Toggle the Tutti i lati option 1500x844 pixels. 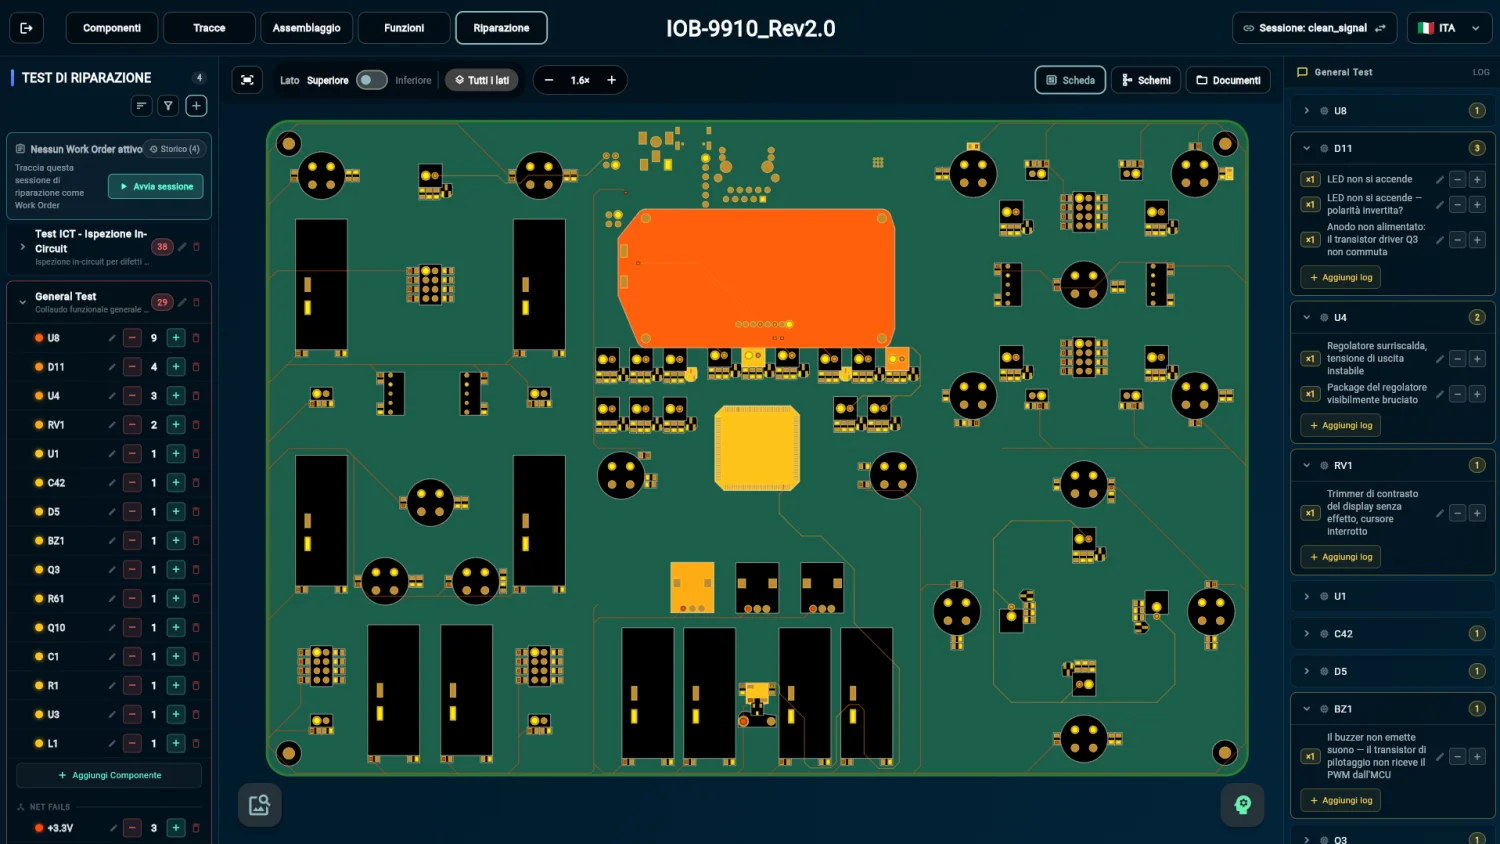tap(482, 80)
